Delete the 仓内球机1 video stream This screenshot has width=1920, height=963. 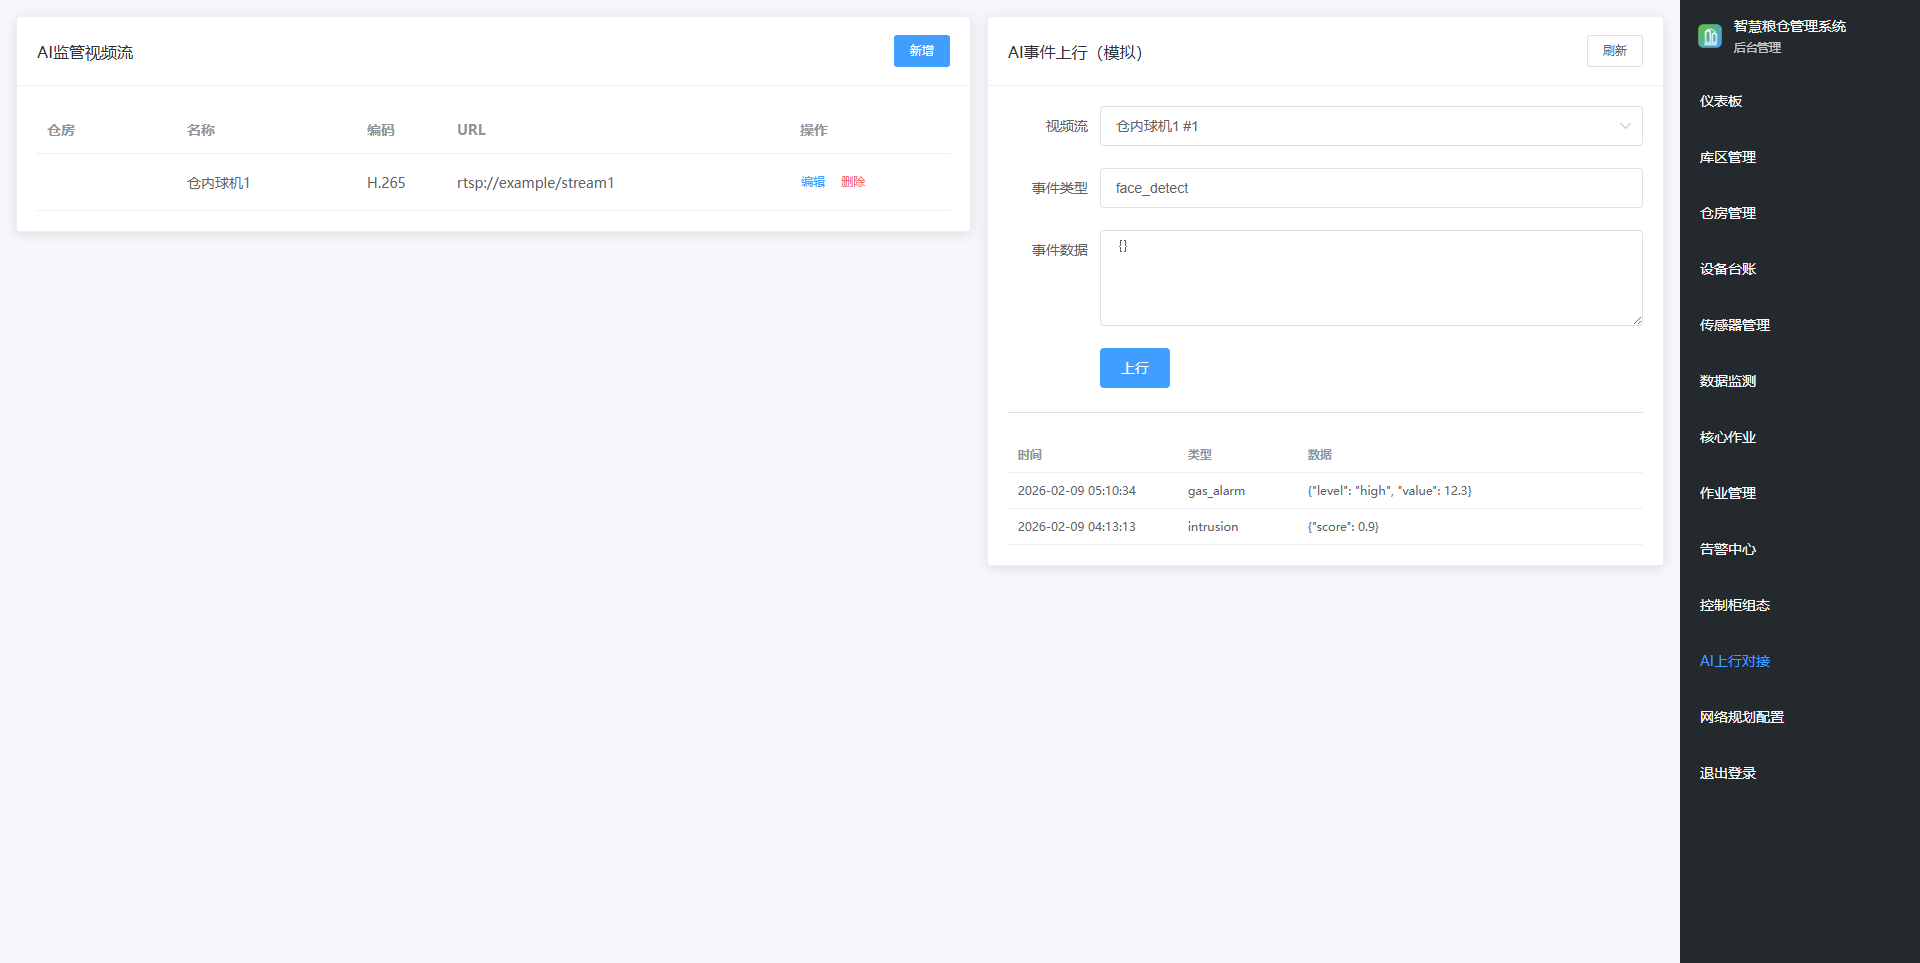(852, 182)
